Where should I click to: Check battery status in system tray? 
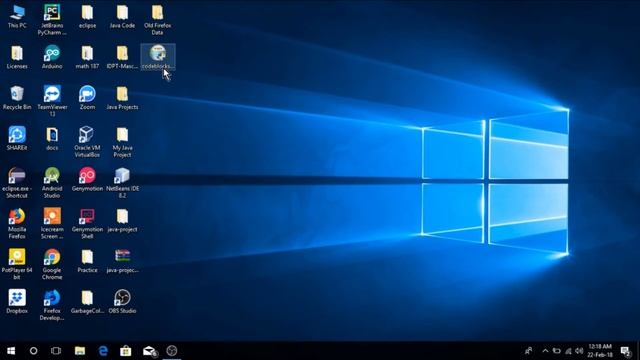[x=557, y=351]
